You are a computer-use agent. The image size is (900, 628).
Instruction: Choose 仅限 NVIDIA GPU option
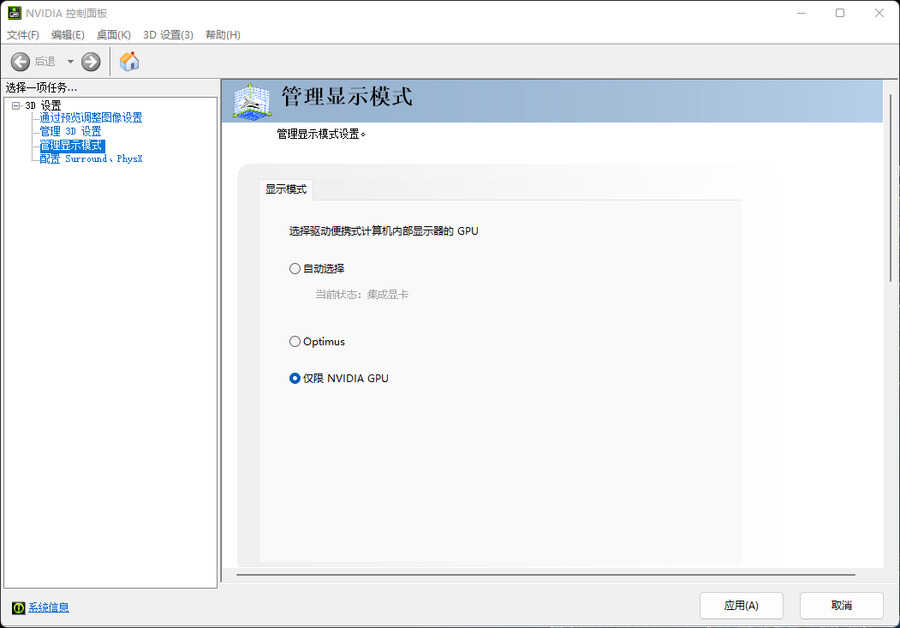click(295, 379)
